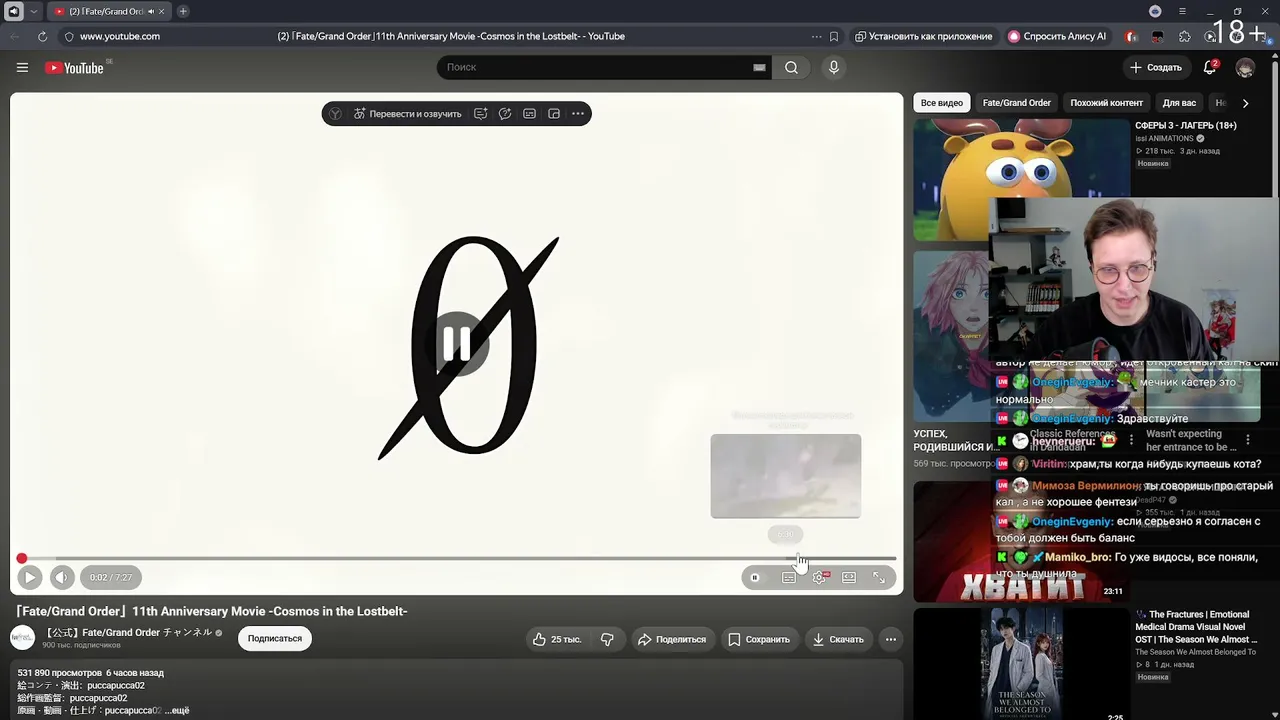This screenshot has width=1280, height=720.
Task: Dislike the video
Action: point(607,639)
